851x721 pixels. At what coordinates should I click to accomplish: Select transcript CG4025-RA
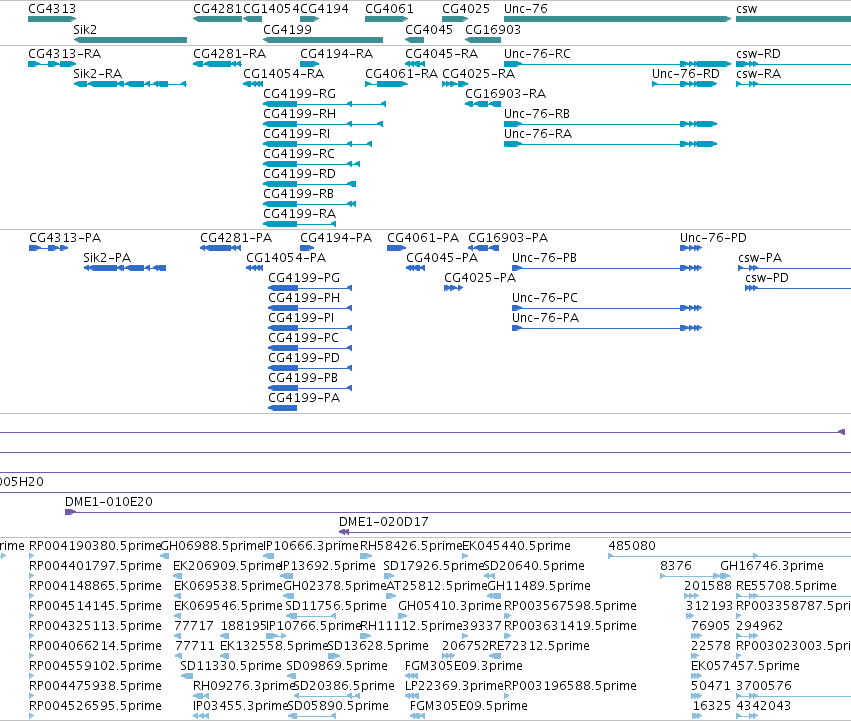(x=455, y=84)
